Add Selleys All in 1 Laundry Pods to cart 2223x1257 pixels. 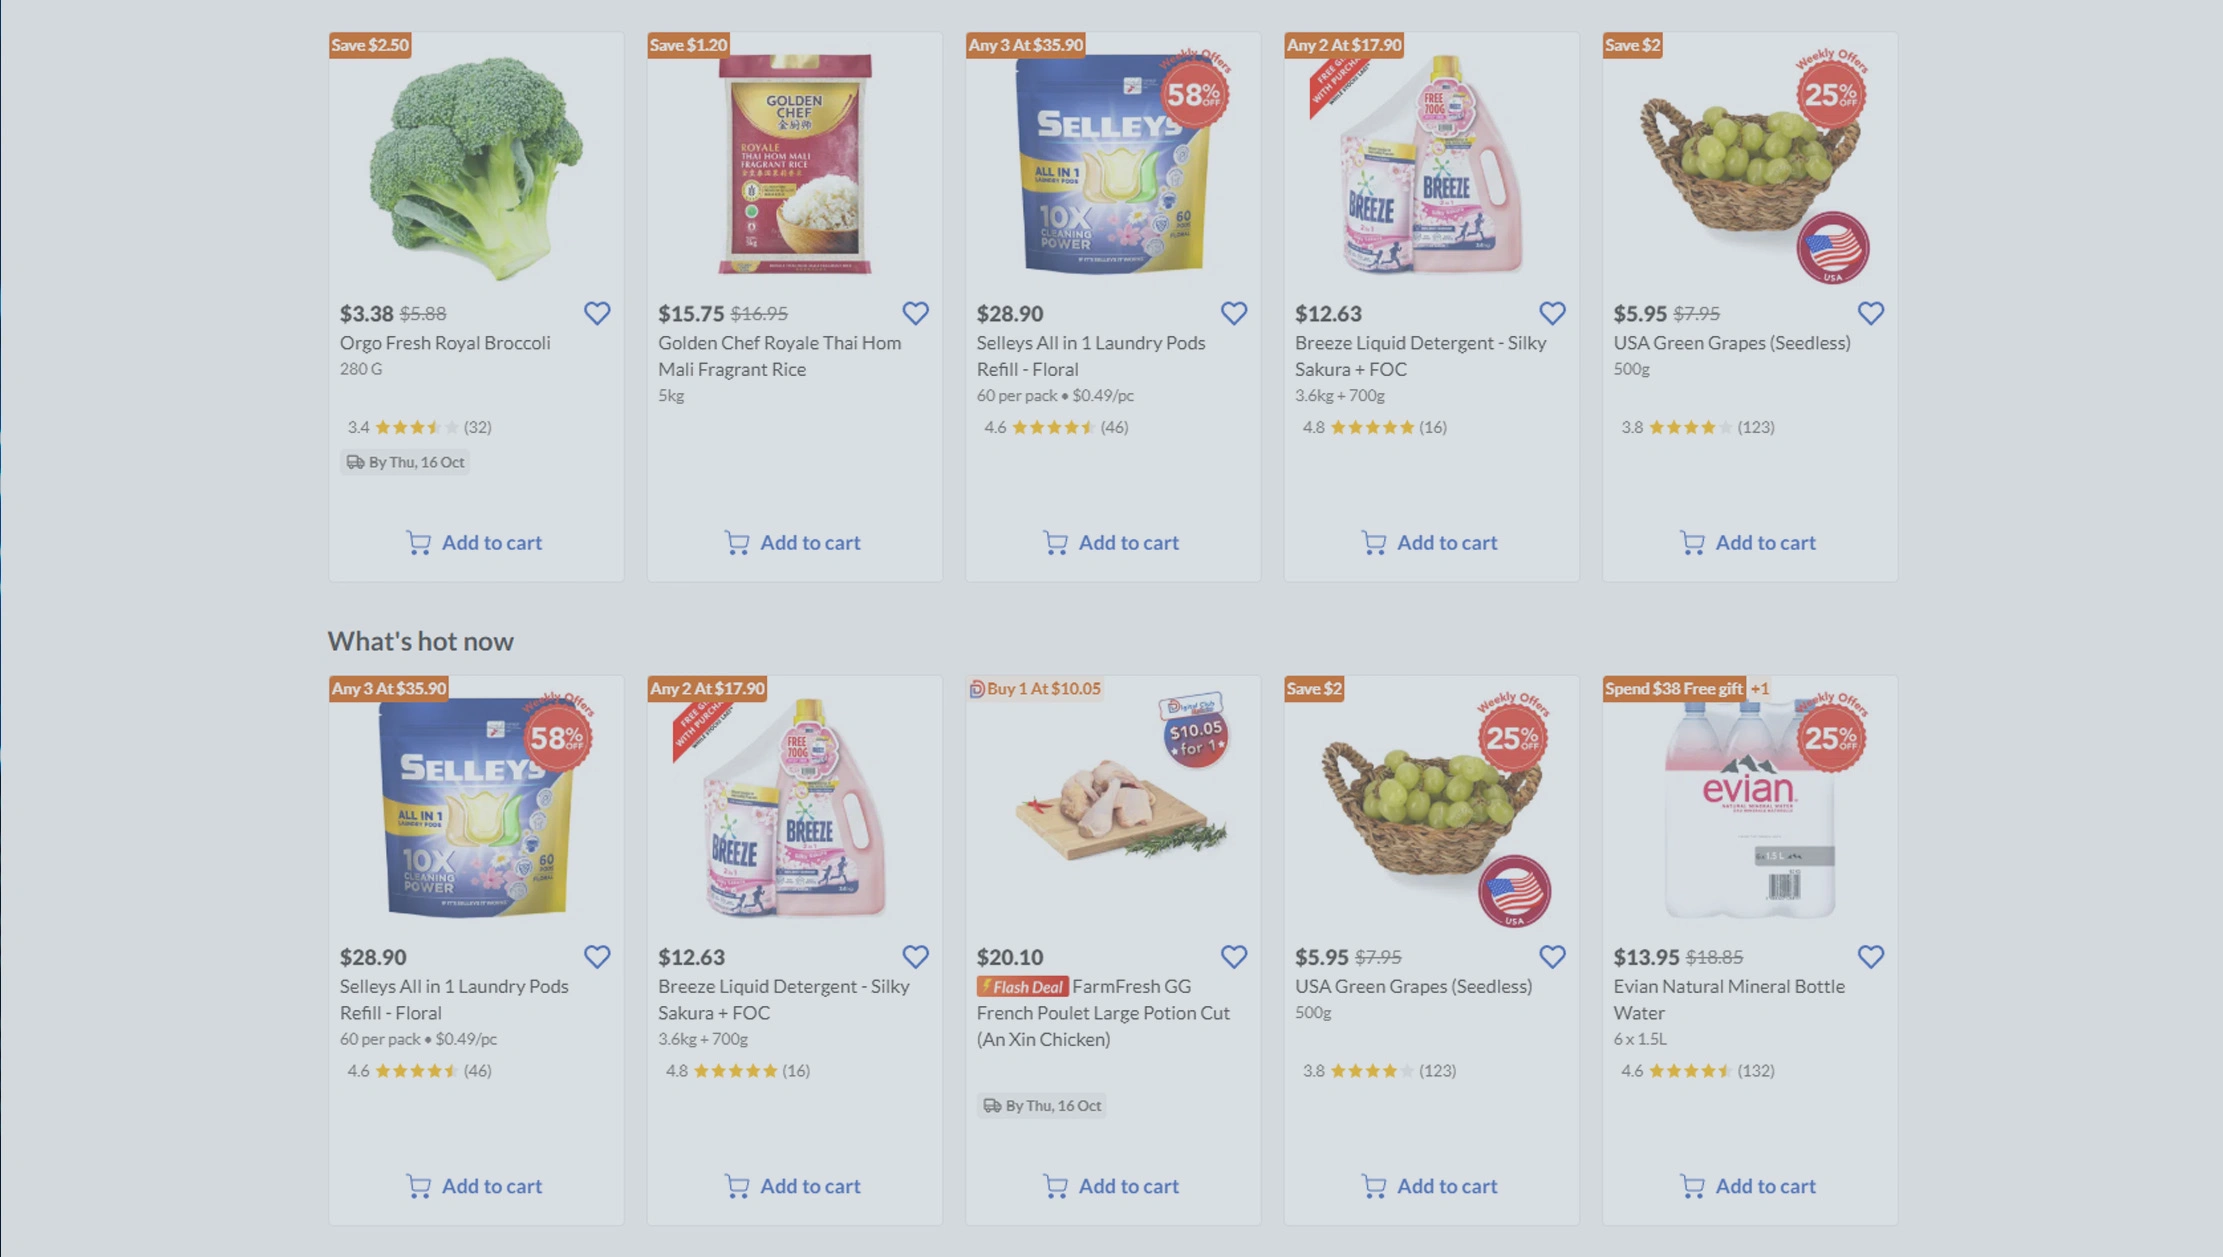[1111, 542]
